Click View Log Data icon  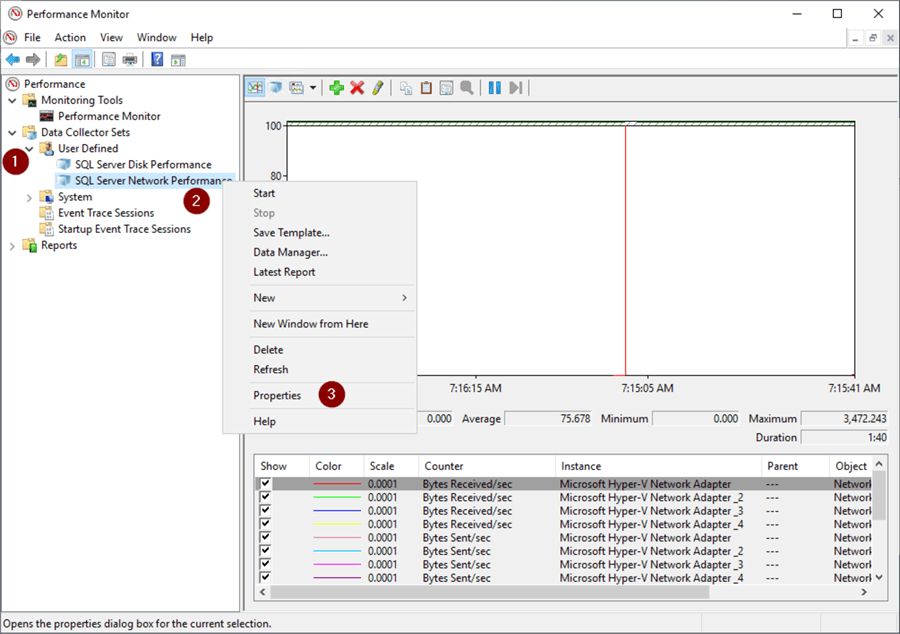276,88
